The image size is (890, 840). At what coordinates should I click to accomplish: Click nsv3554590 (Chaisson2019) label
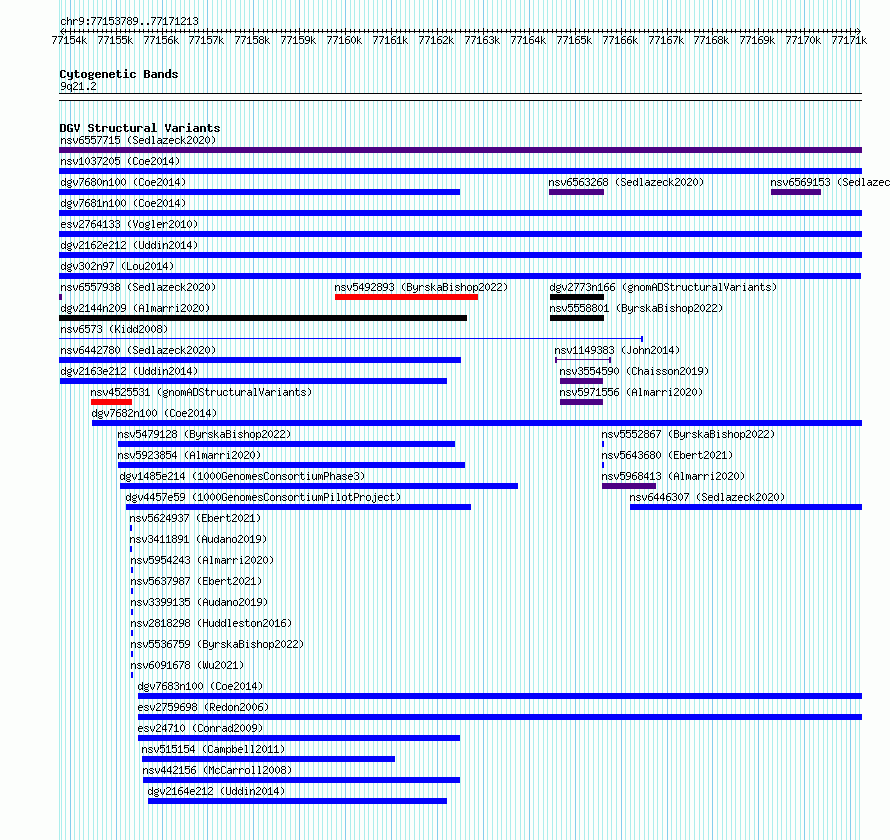click(x=634, y=371)
